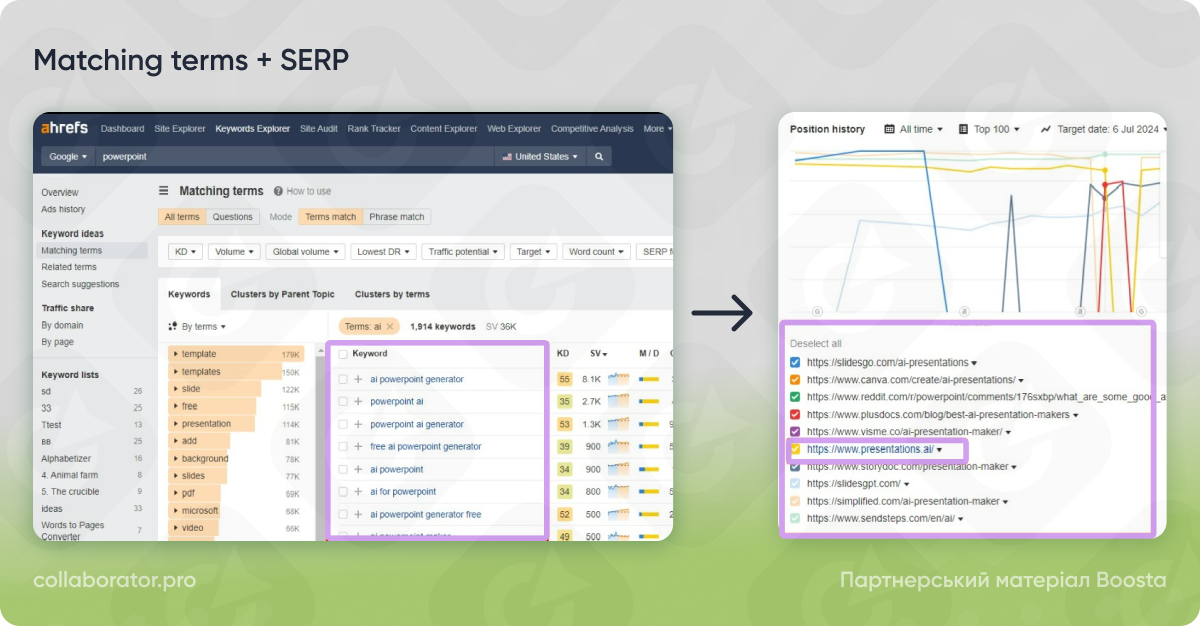Open the How to use help icon
1200x626 pixels.
[x=277, y=191]
